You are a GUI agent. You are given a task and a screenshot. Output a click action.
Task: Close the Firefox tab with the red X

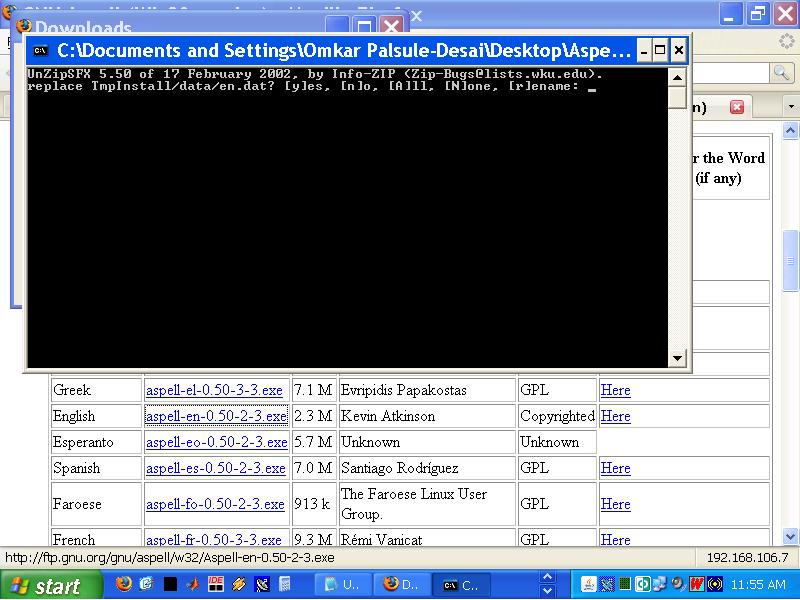click(737, 107)
